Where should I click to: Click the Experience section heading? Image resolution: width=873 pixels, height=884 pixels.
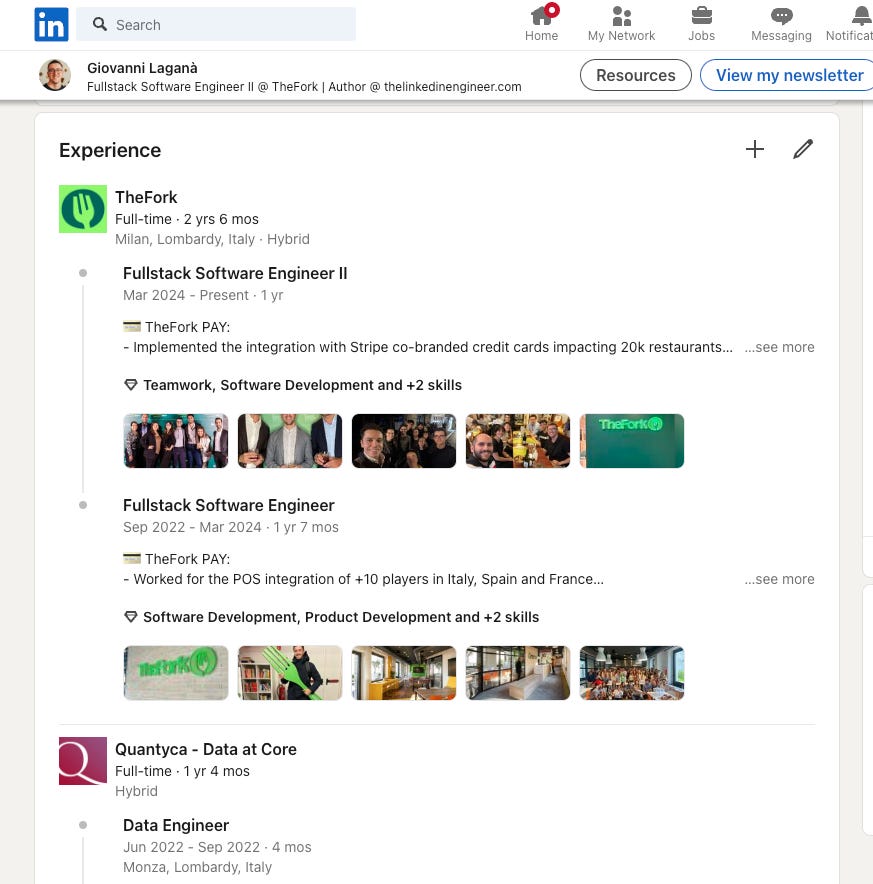coord(110,150)
